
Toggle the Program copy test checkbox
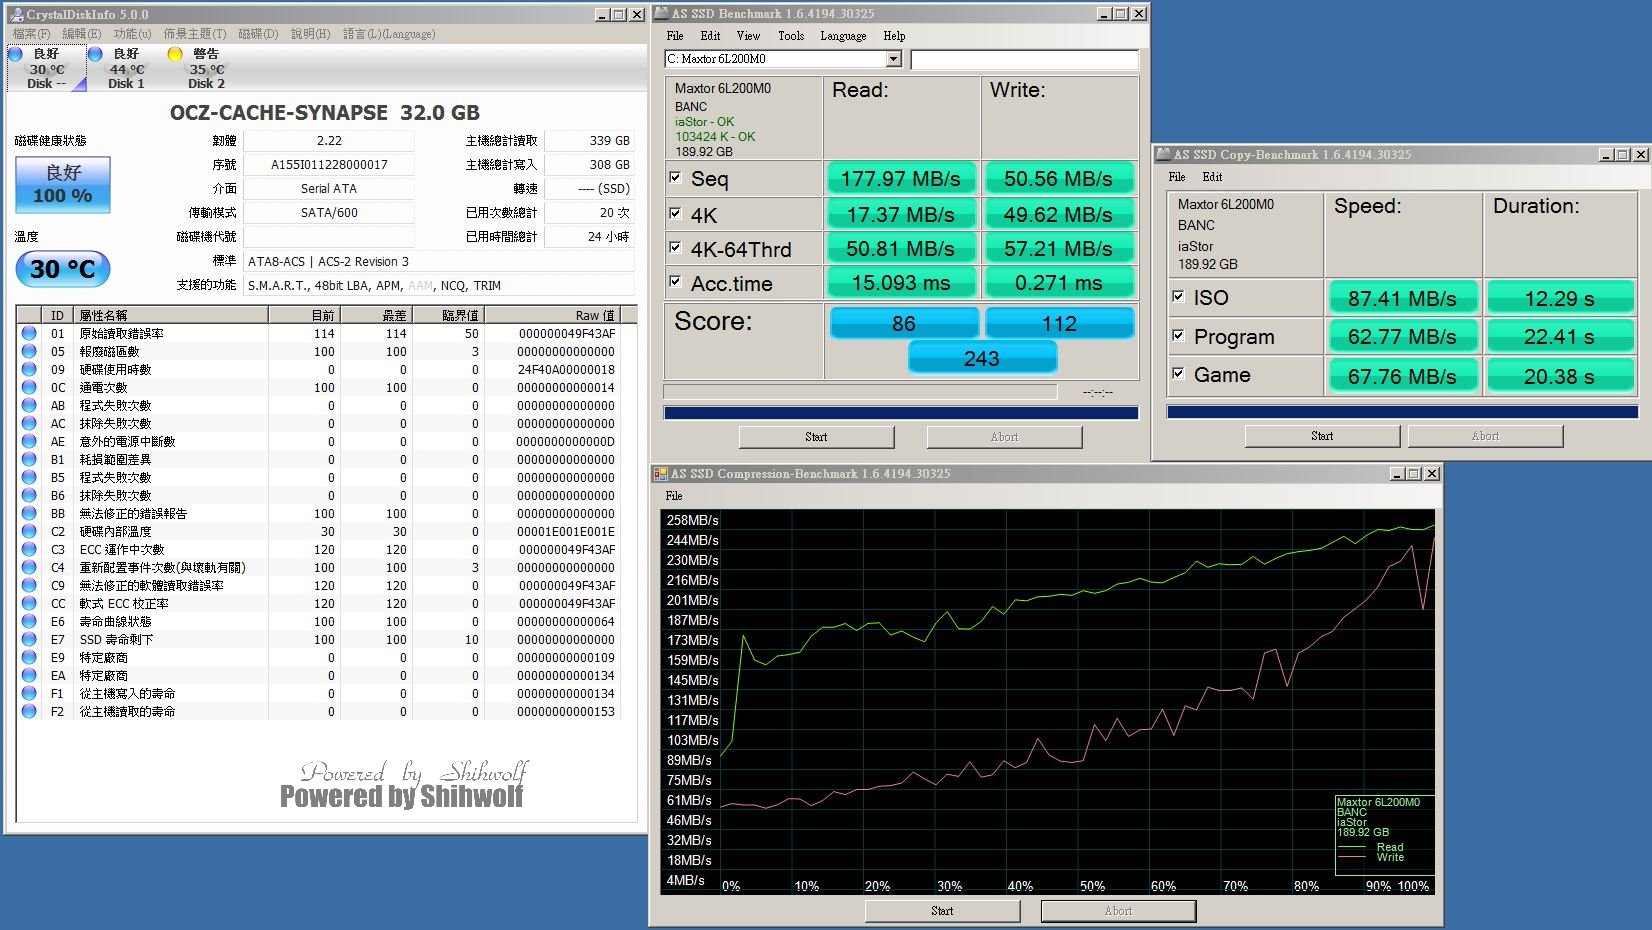click(x=1178, y=335)
